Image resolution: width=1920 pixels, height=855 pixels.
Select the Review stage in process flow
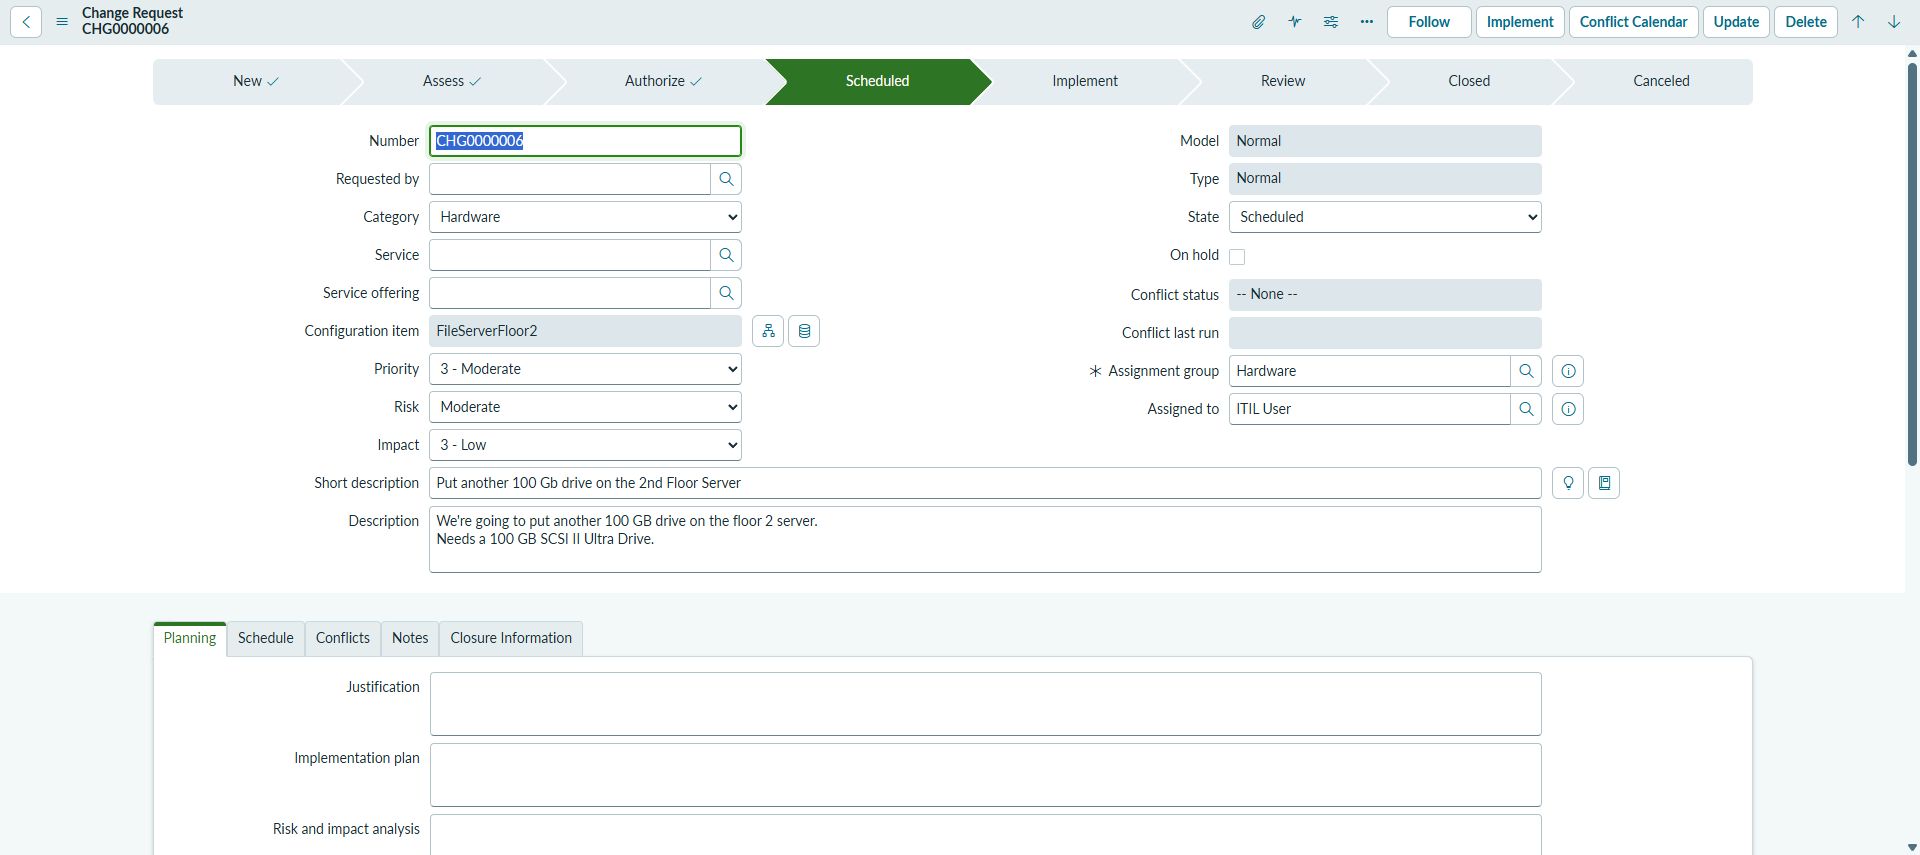(x=1283, y=81)
